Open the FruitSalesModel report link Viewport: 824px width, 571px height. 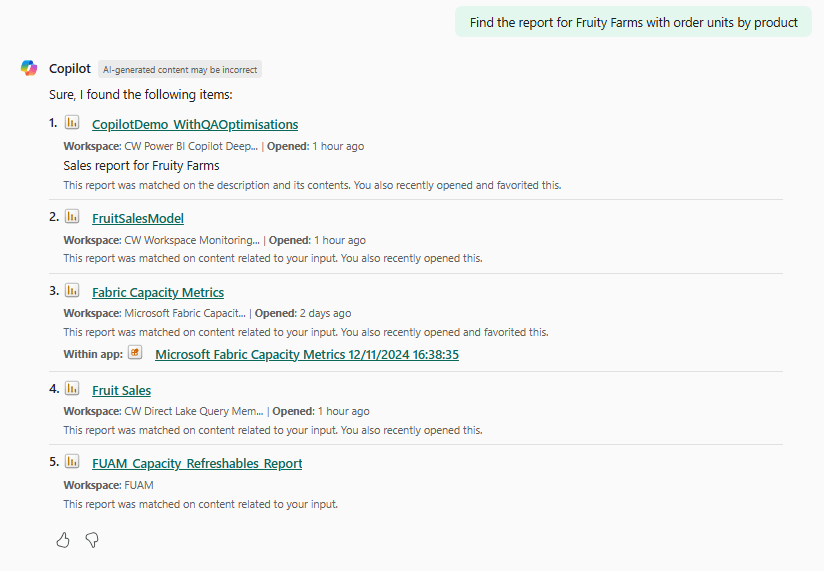[x=138, y=219]
